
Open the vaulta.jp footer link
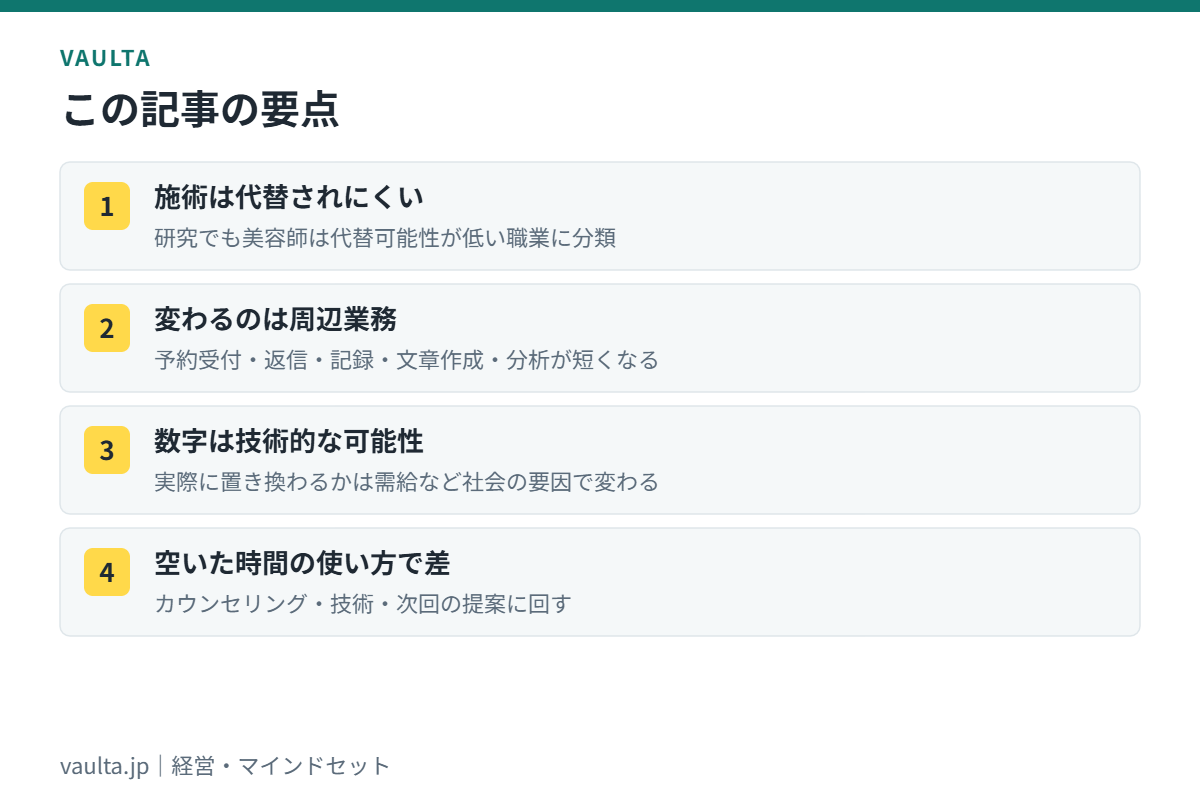(104, 767)
